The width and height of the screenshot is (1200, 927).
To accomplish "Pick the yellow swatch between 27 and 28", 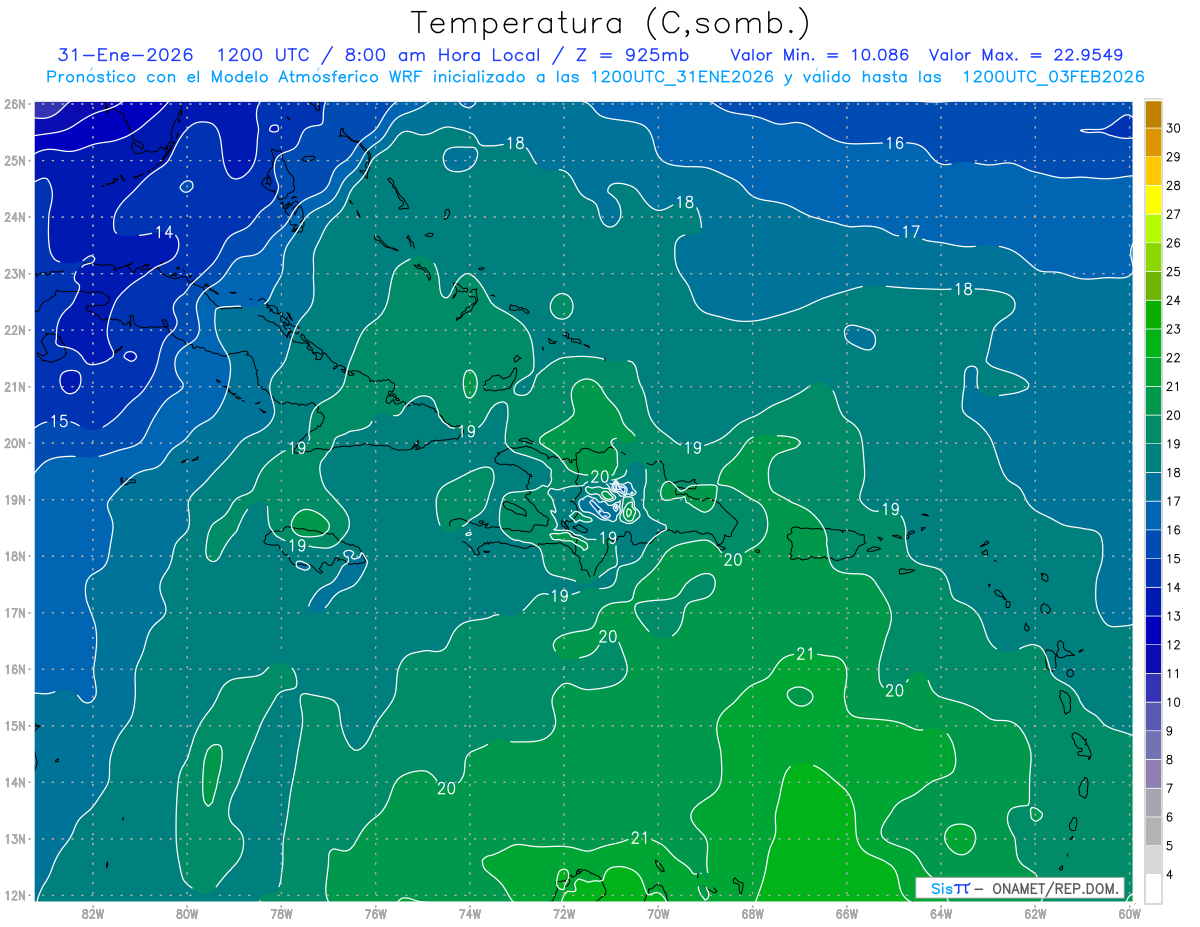I will click(x=1153, y=200).
